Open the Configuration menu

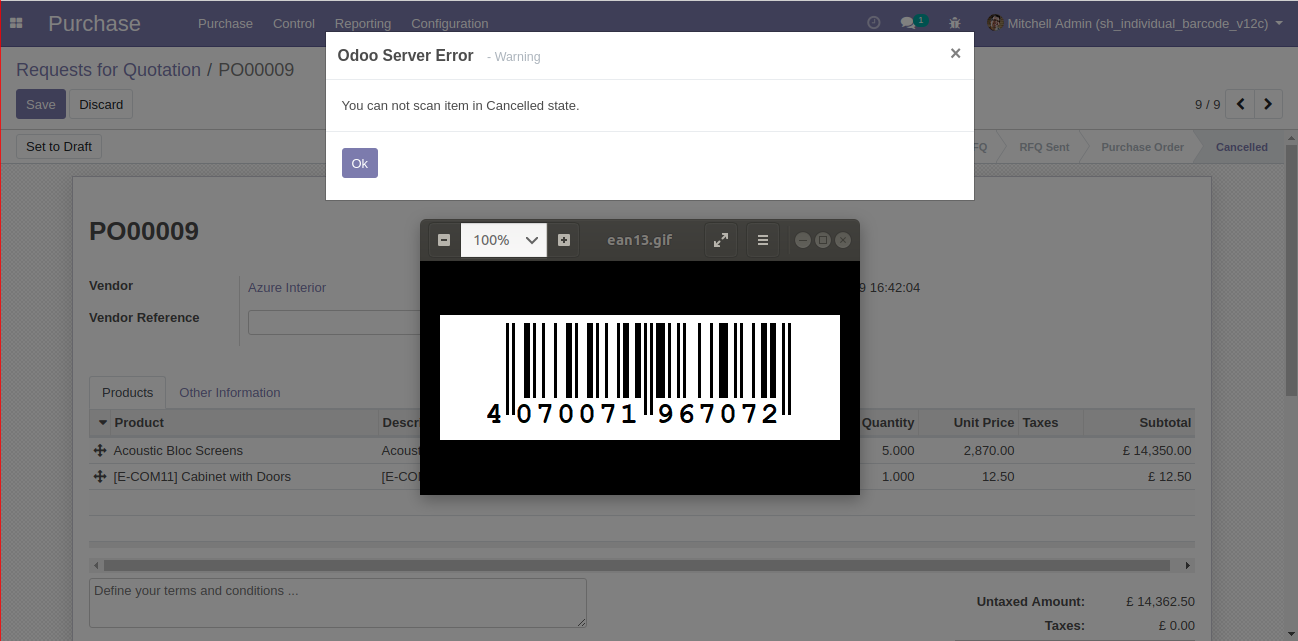coord(450,23)
